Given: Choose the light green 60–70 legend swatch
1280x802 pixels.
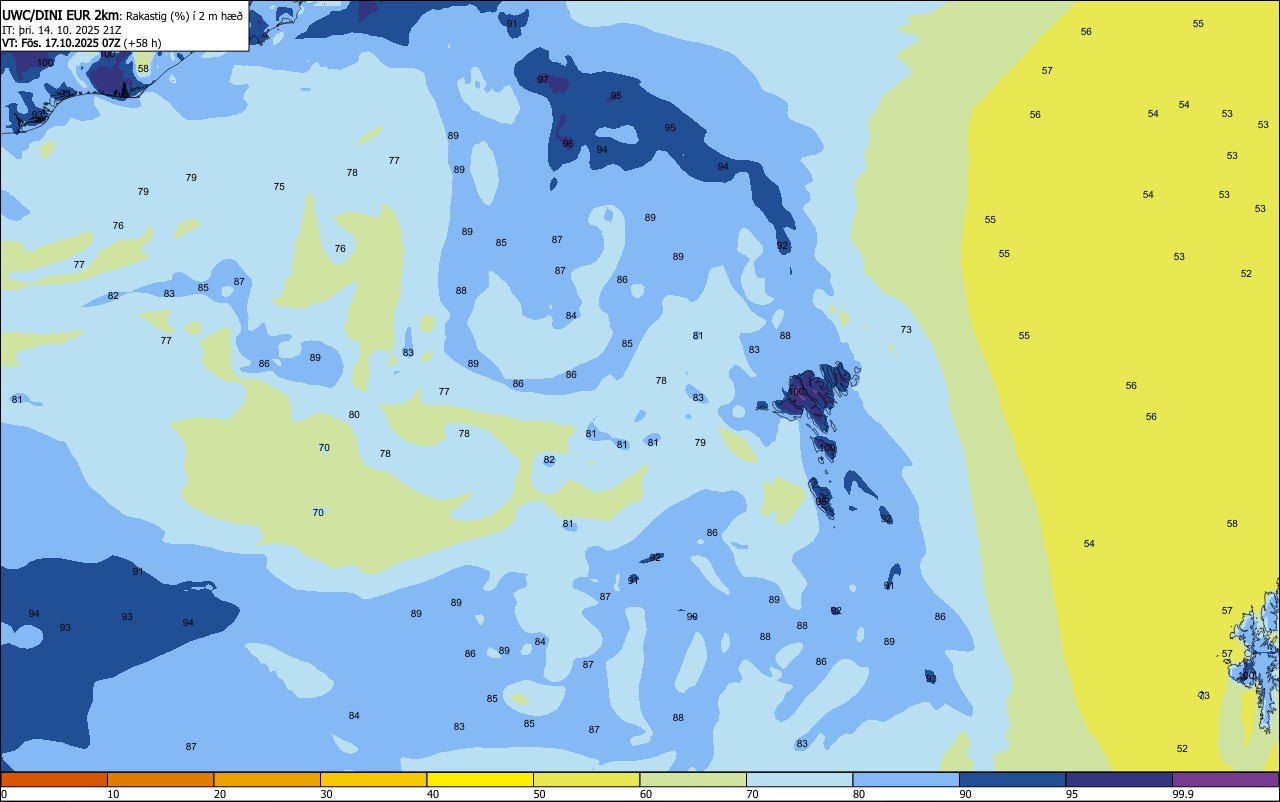Looking at the screenshot, I should click(693, 779).
